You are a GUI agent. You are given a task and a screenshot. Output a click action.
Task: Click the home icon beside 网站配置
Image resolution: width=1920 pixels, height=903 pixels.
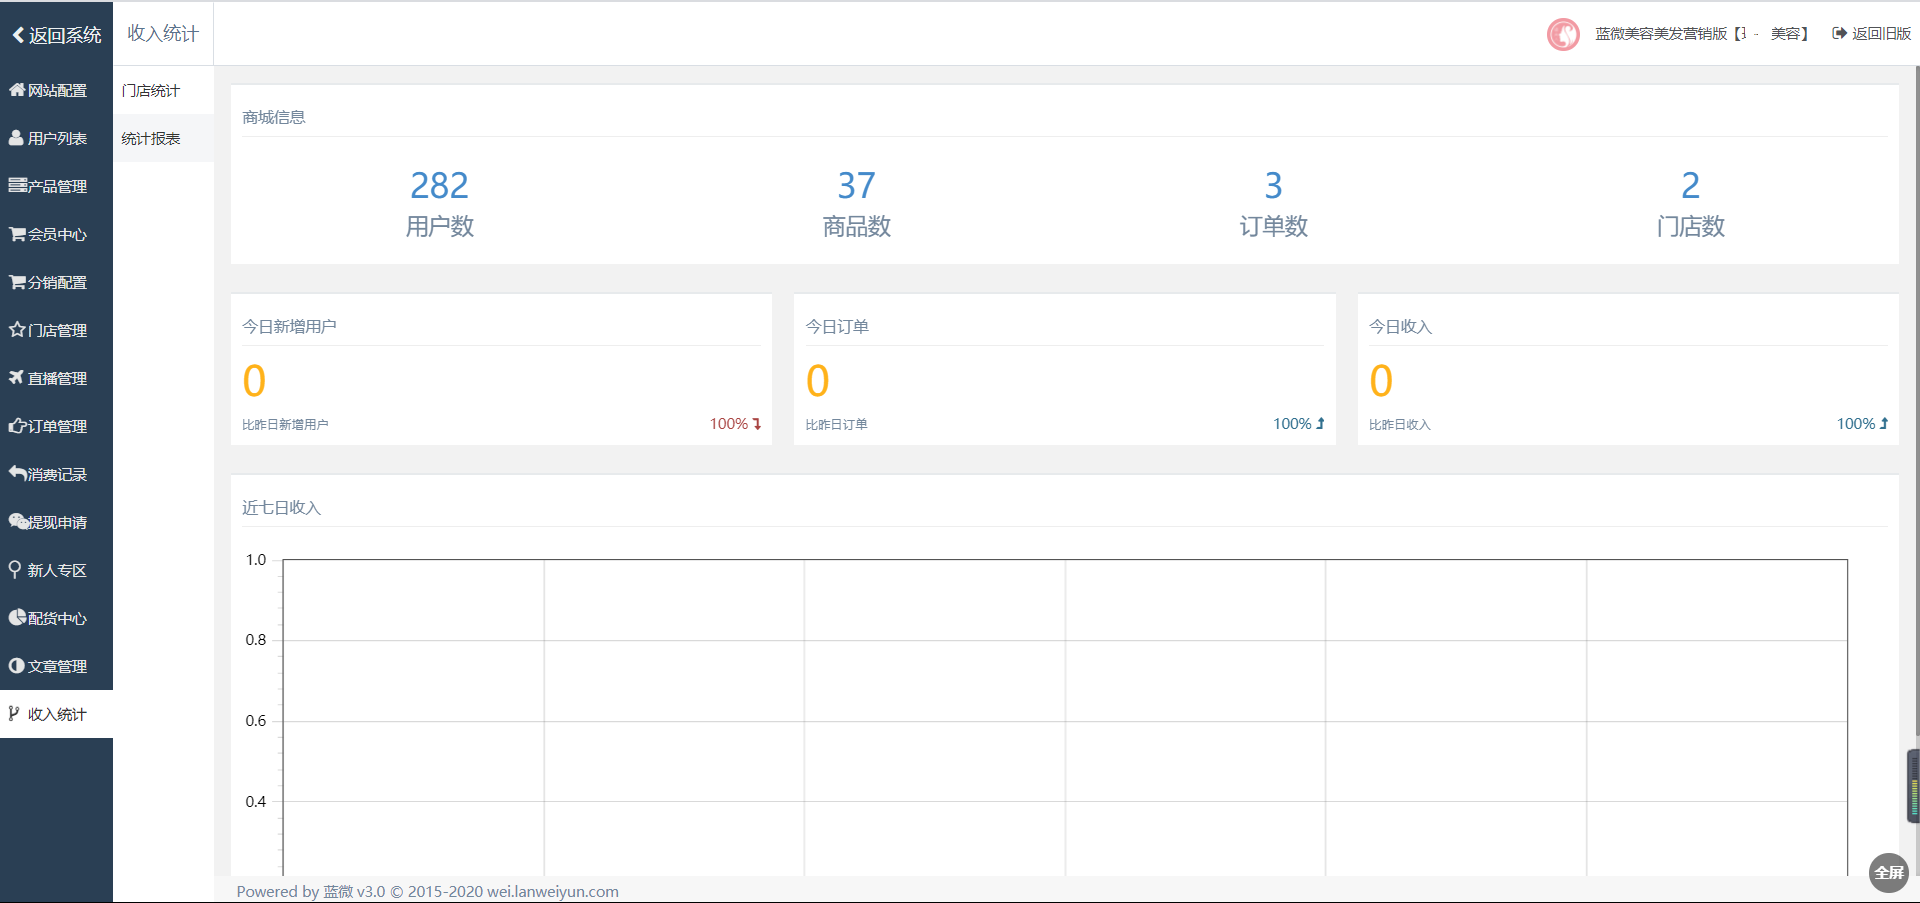tap(17, 90)
